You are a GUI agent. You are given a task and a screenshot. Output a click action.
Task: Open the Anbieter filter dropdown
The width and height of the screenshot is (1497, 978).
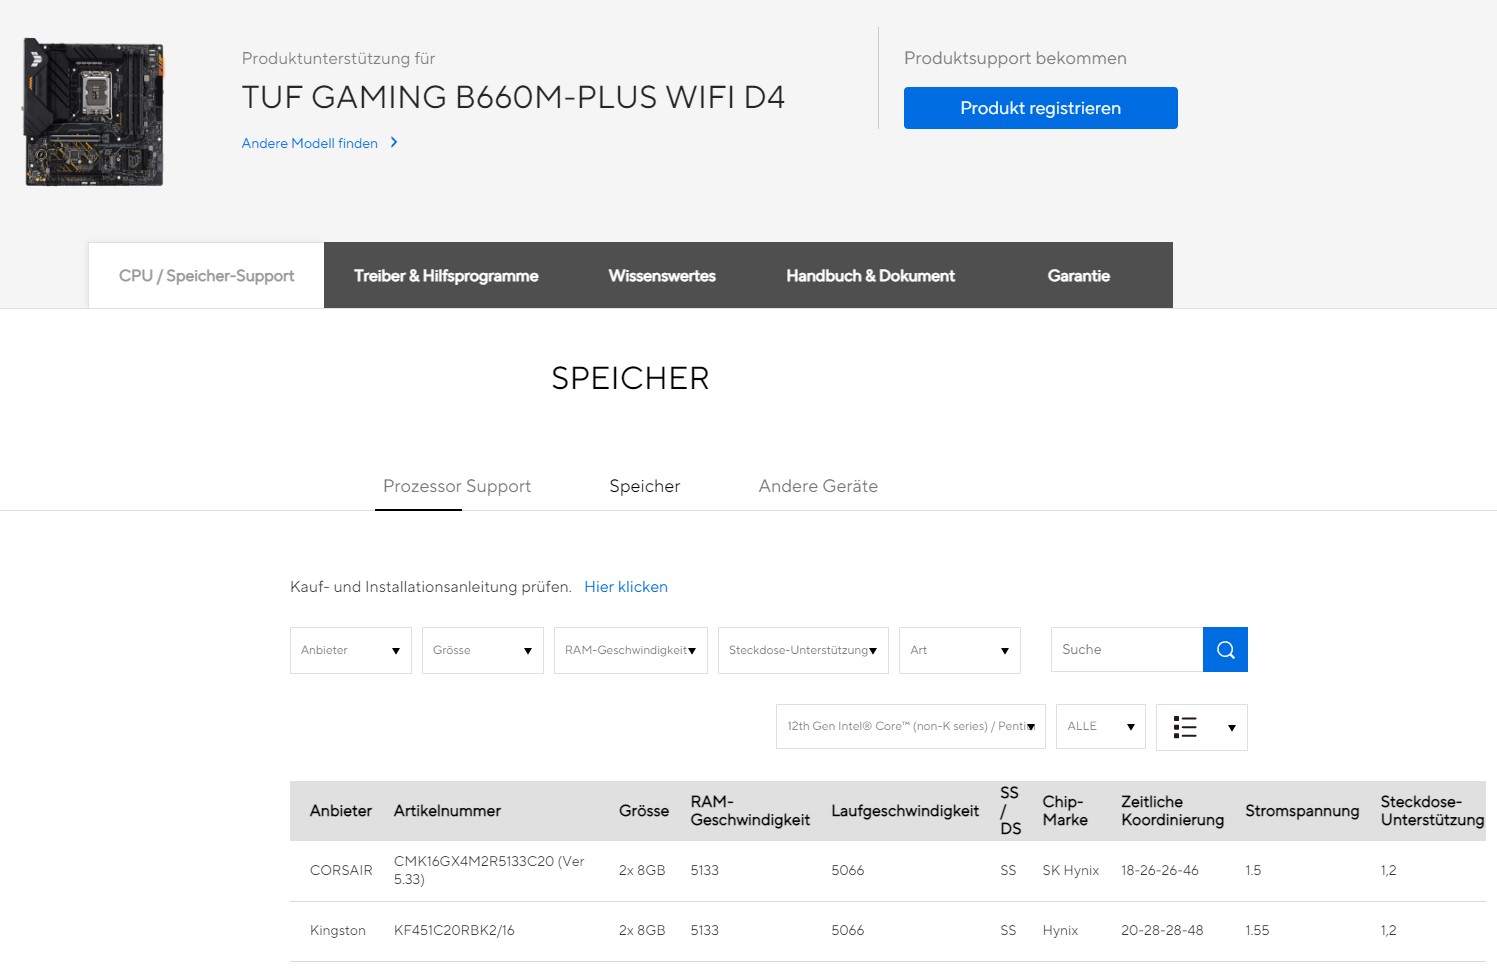(x=351, y=650)
